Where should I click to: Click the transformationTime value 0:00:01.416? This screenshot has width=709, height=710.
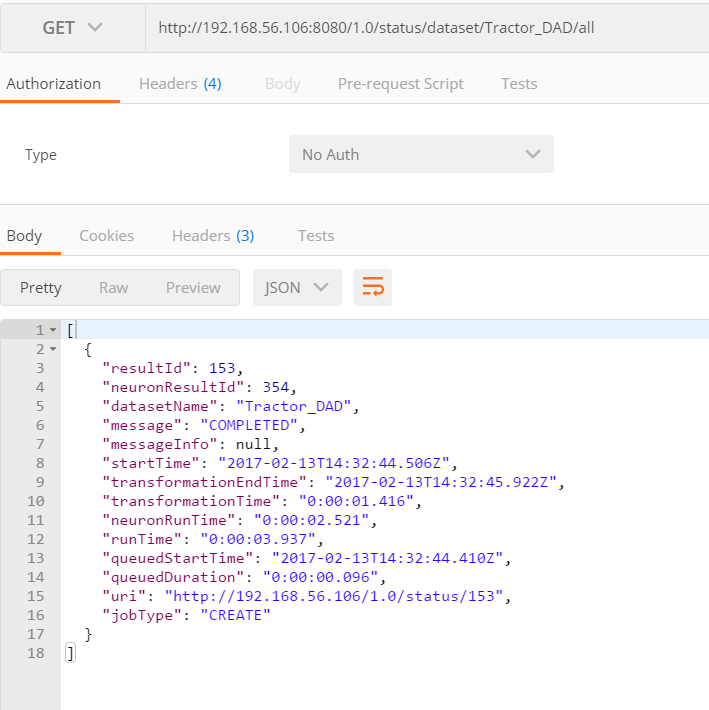356,501
